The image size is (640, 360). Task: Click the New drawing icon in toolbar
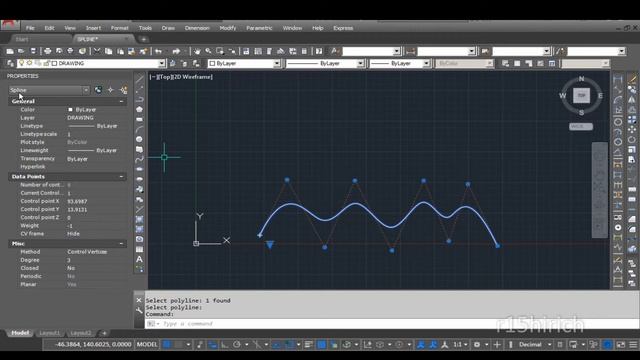tap(10, 51)
